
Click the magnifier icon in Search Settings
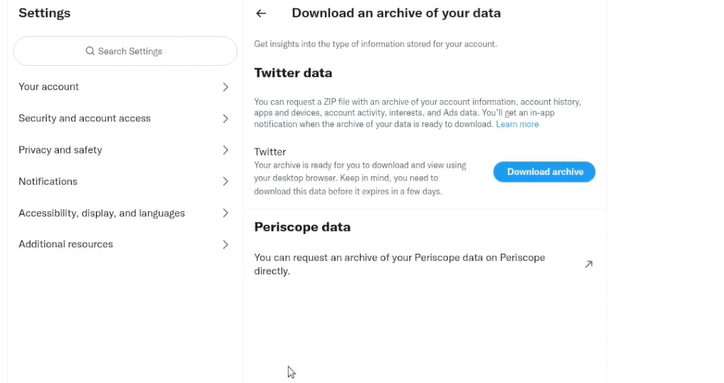tap(90, 51)
